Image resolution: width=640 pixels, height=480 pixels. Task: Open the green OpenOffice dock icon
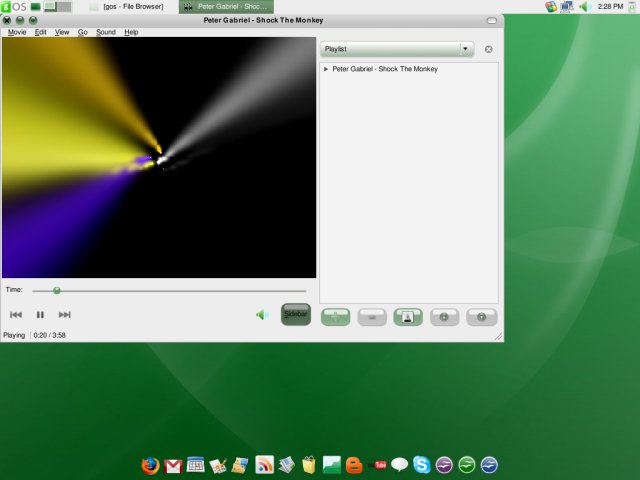(x=467, y=465)
